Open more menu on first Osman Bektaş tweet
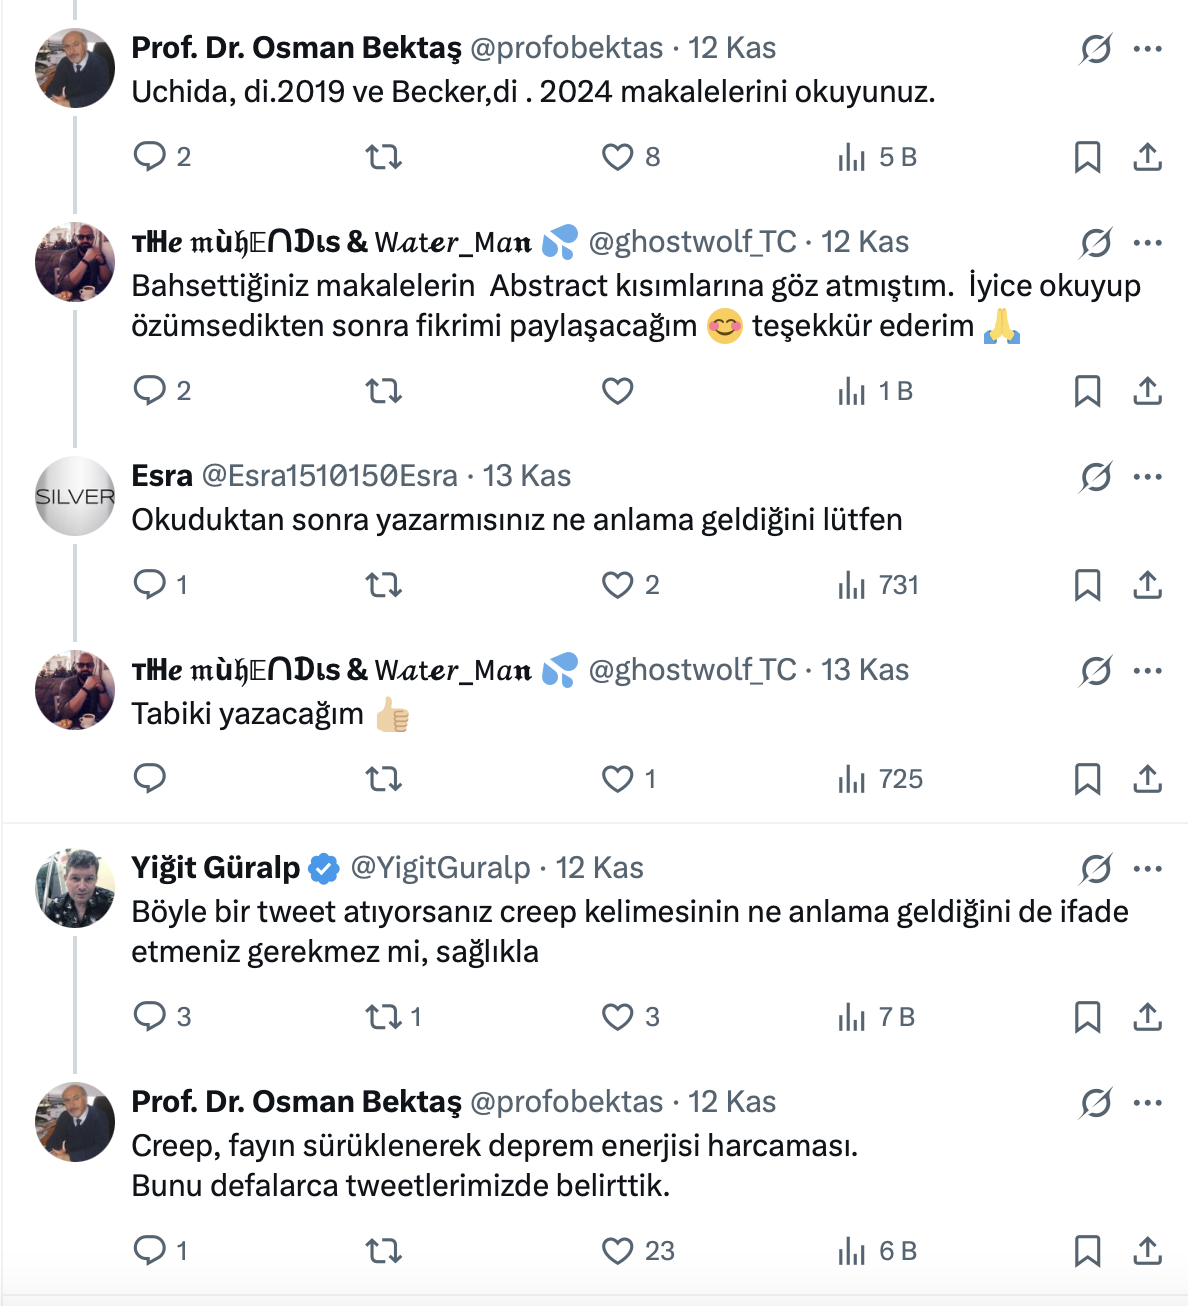1188x1306 pixels. tap(1148, 49)
